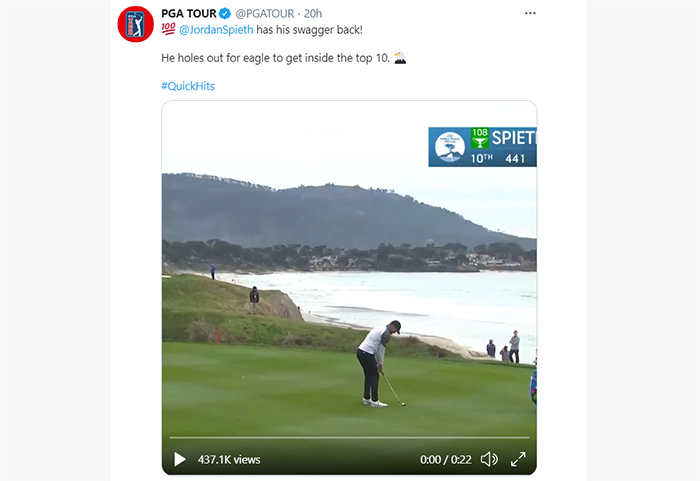Play the Spieth eagle video

pyautogui.click(x=179, y=459)
